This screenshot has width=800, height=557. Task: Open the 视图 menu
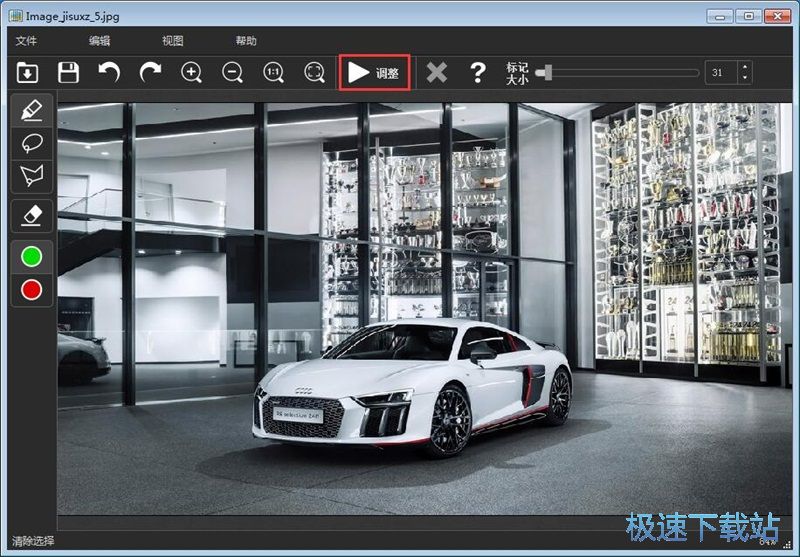click(173, 41)
